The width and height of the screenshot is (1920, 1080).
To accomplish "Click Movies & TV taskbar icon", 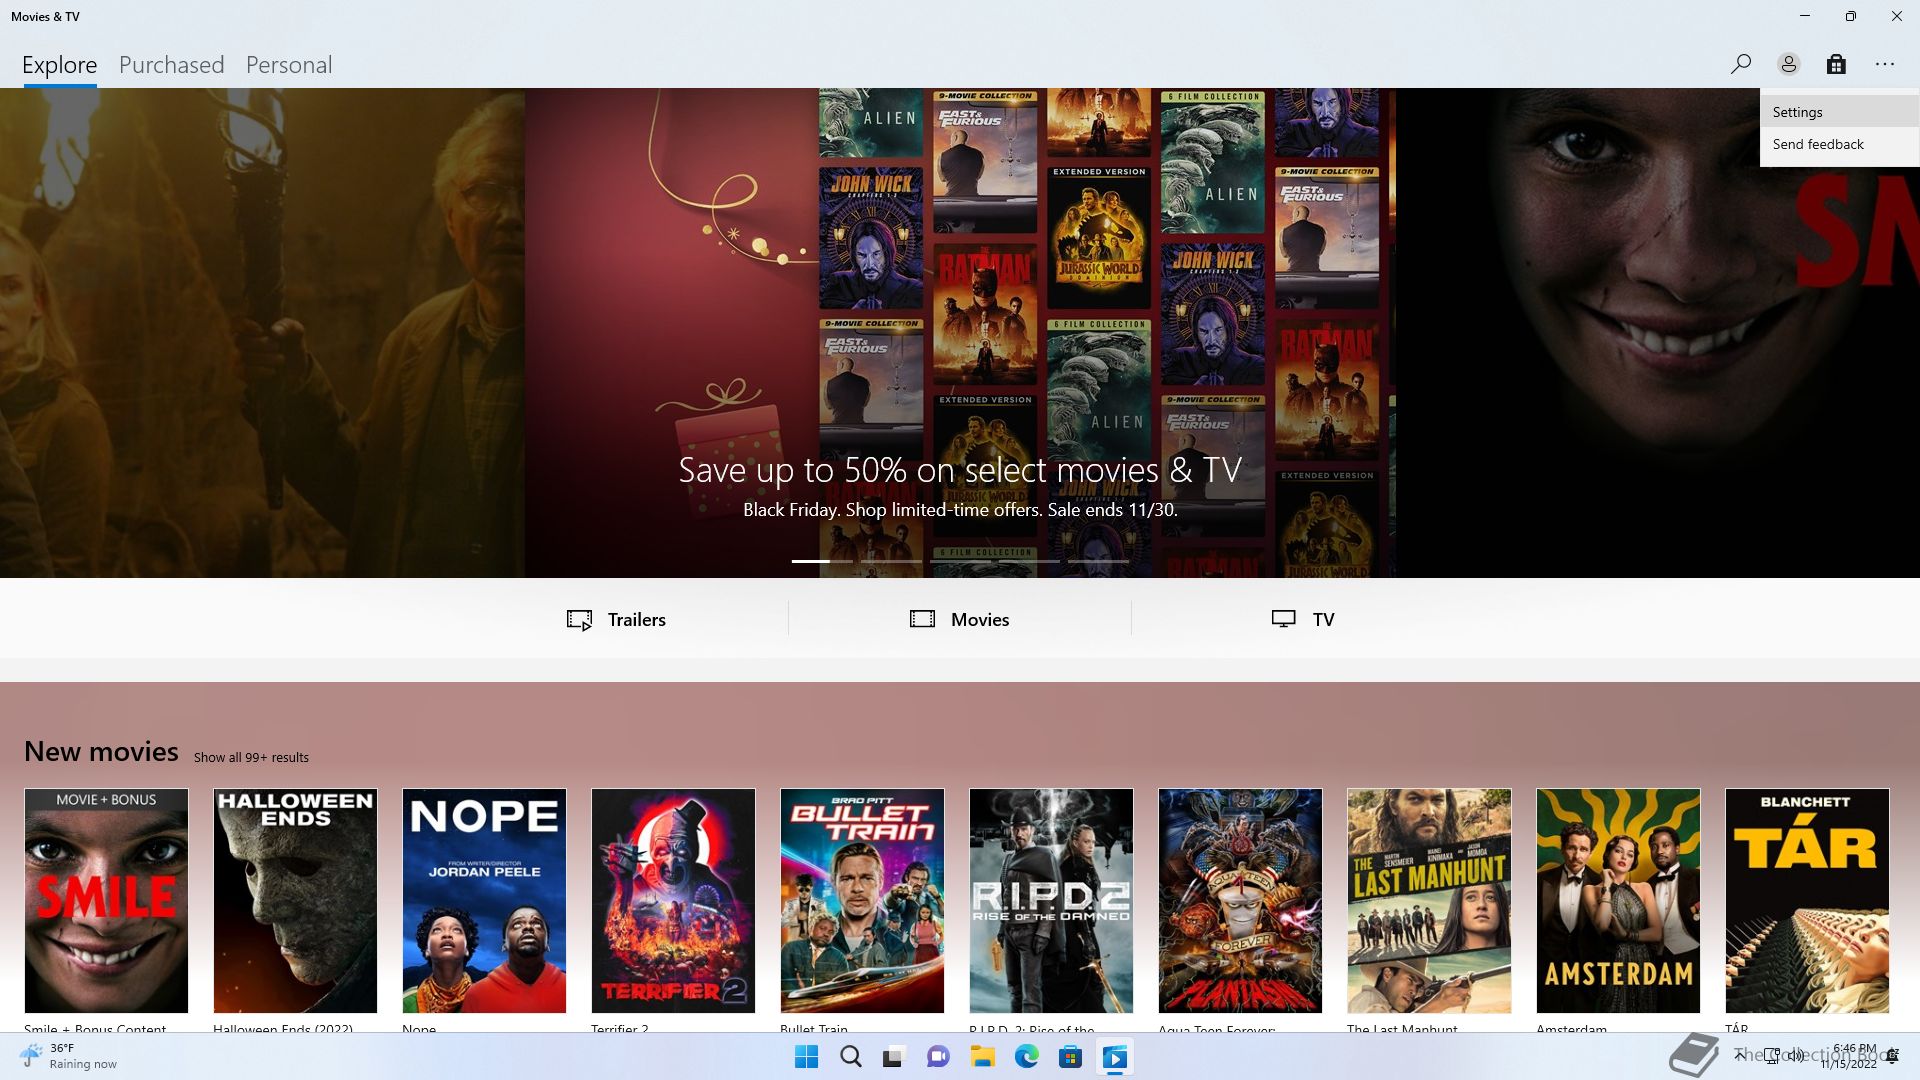I will 1114,1057.
